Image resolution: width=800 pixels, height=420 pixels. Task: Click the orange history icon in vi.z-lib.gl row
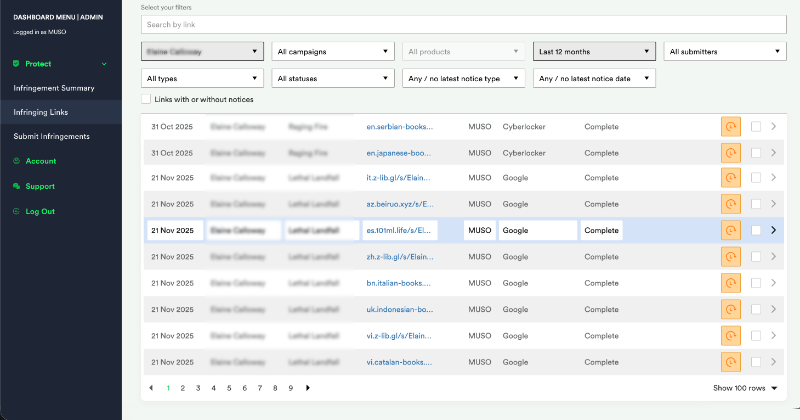click(731, 336)
